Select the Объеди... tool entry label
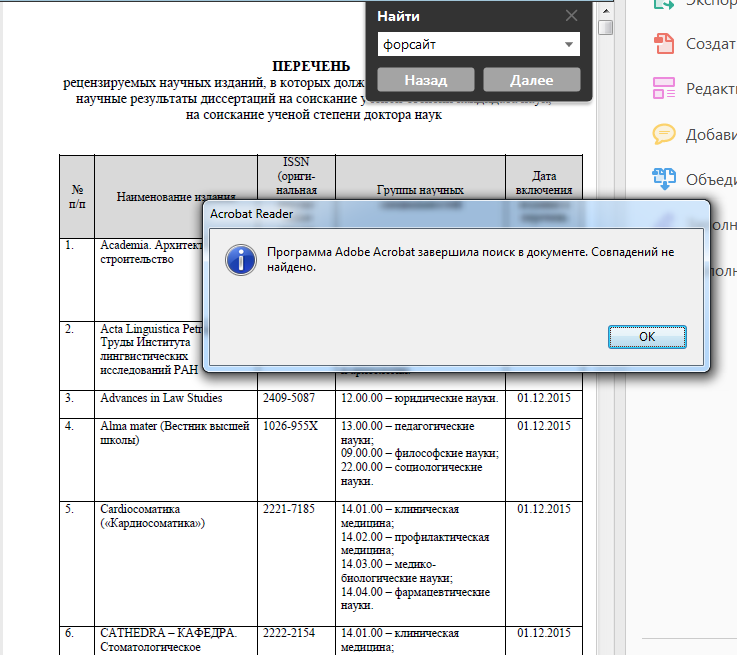The height and width of the screenshot is (655, 737). [710, 179]
